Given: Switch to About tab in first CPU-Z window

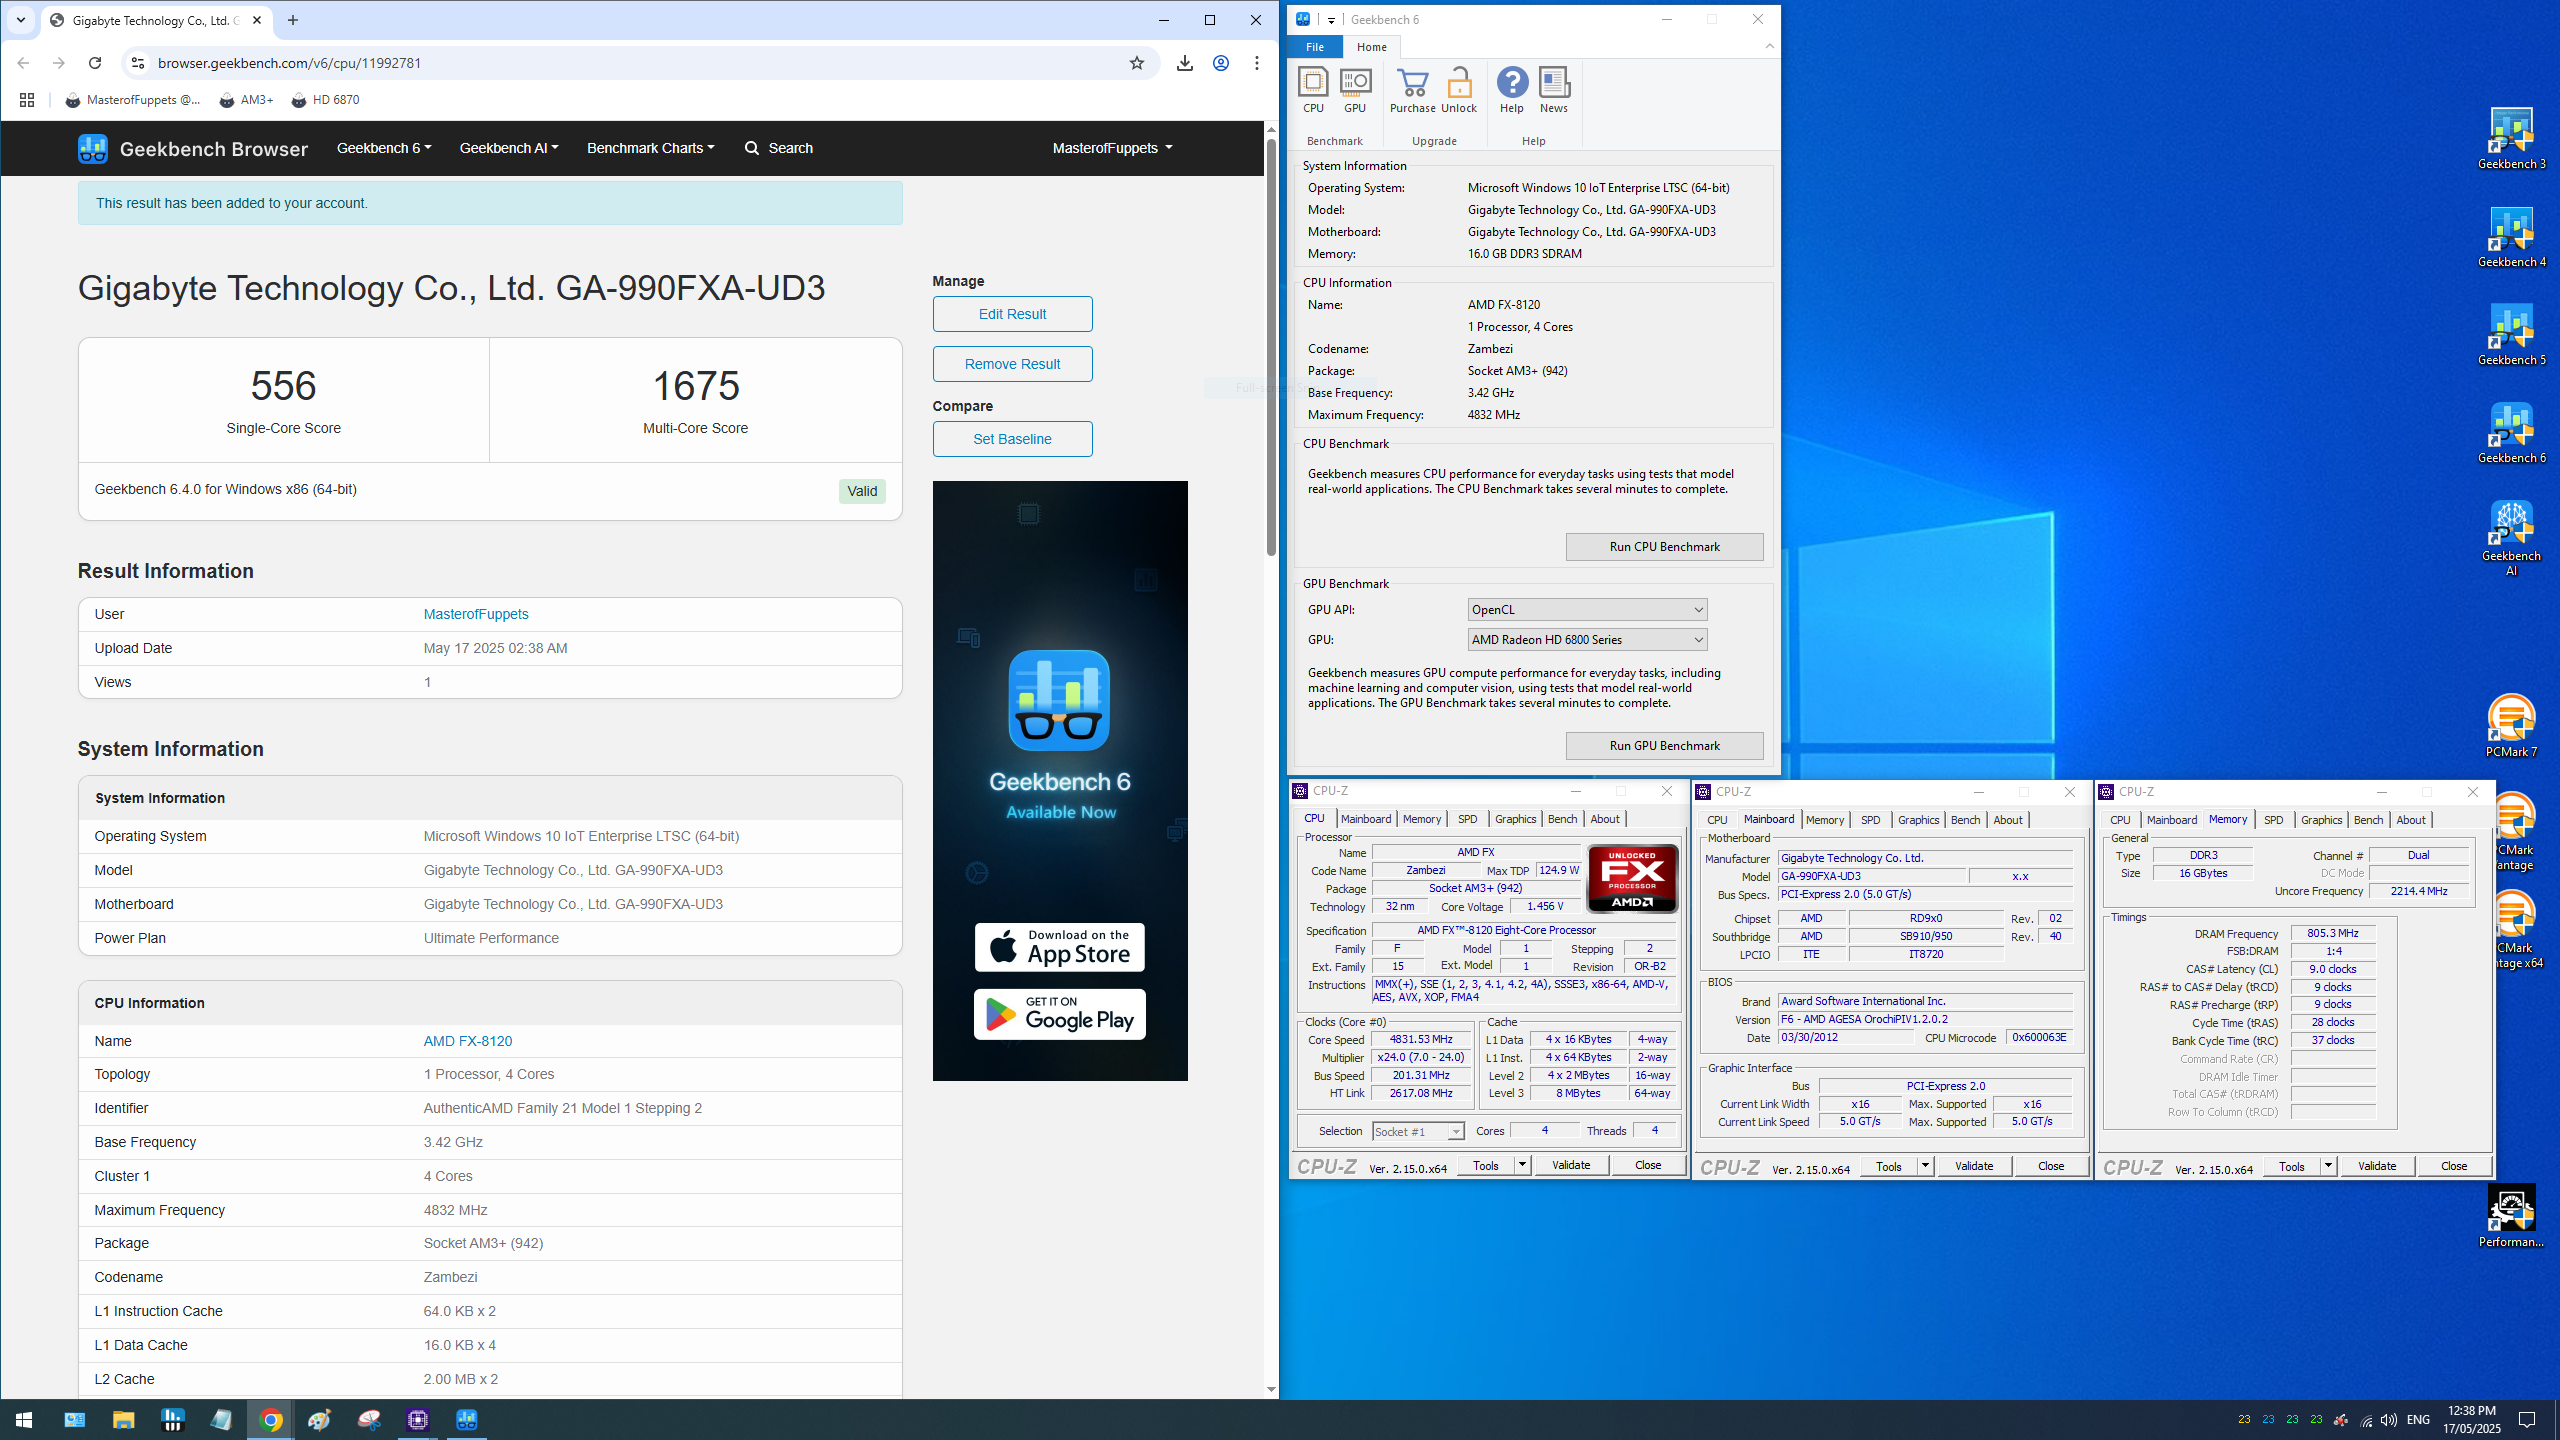Looking at the screenshot, I should click(x=1605, y=819).
